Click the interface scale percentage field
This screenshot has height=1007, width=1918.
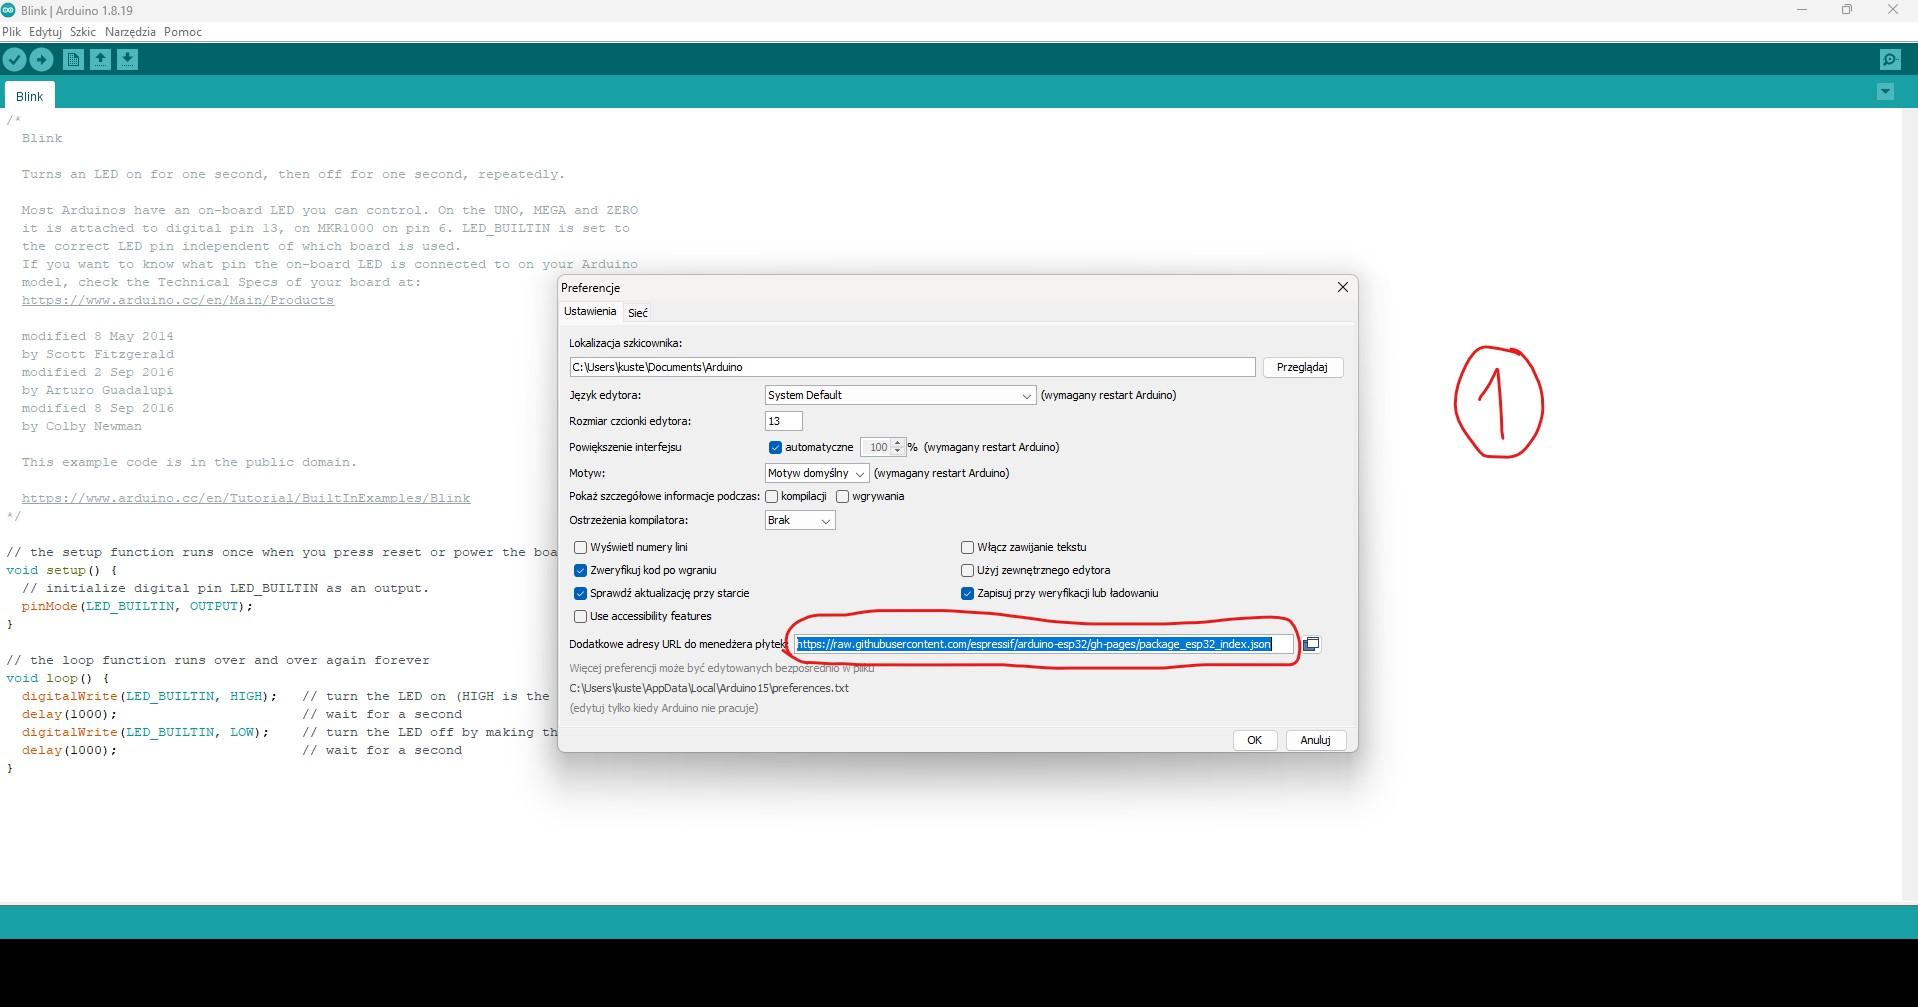[x=876, y=447]
